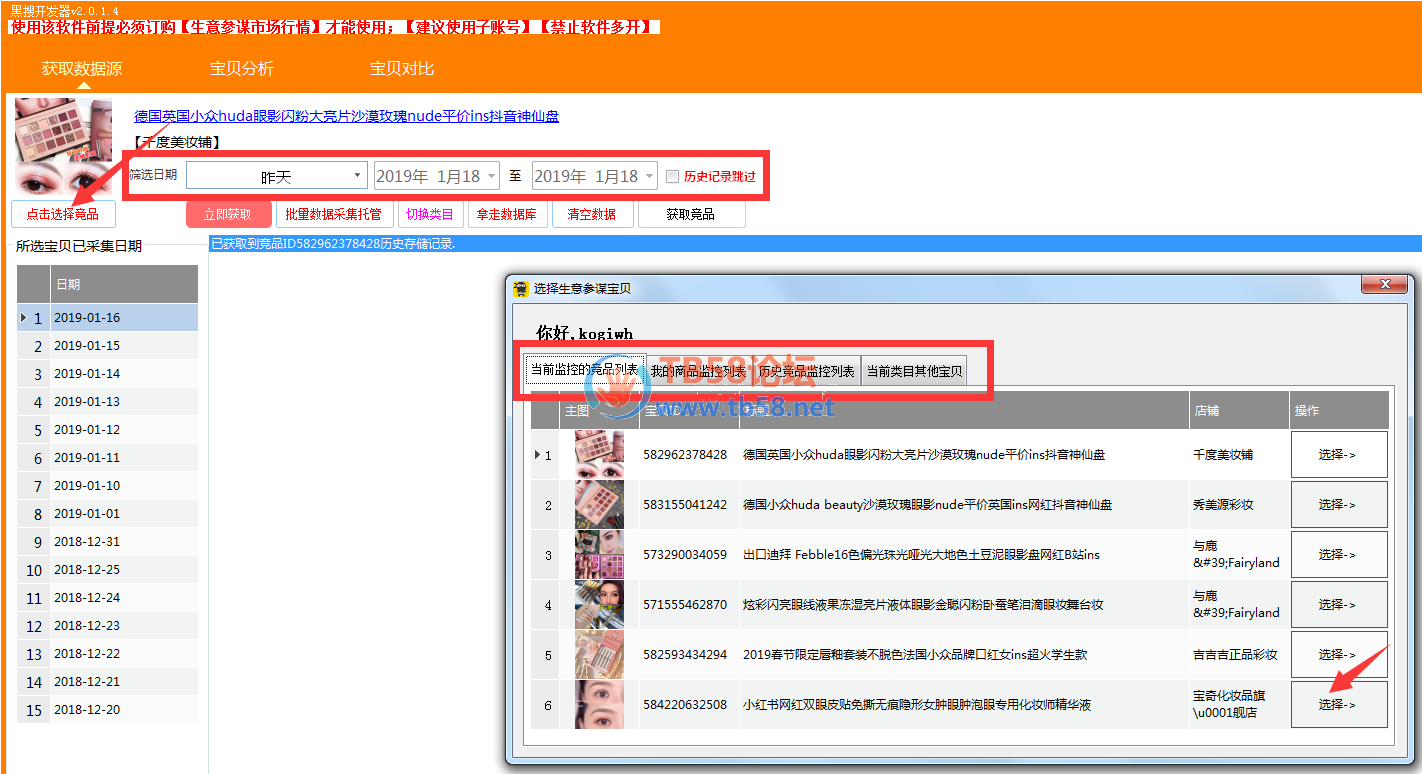Expand the end date picker
Viewport: 1422px width, 774px height.
click(649, 176)
